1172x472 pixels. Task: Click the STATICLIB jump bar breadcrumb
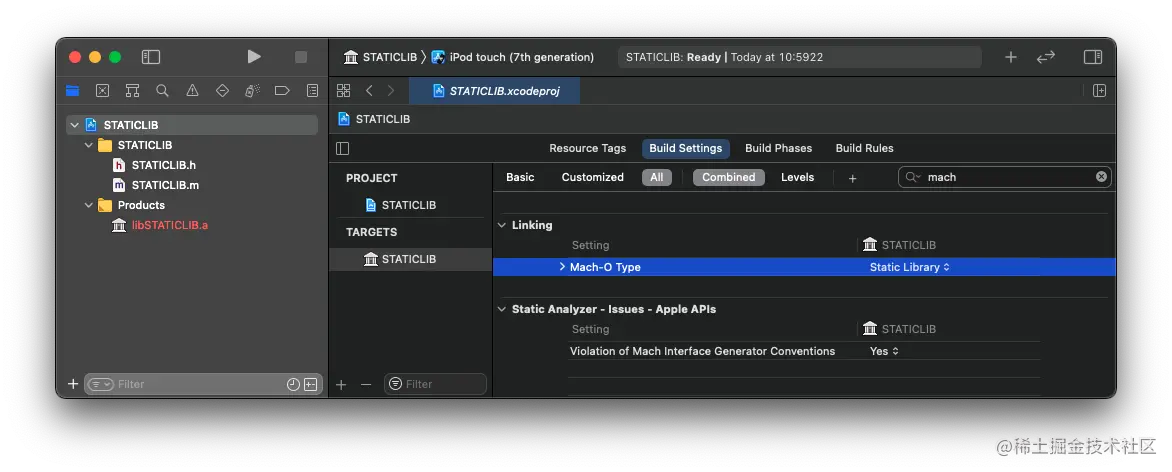coord(374,119)
